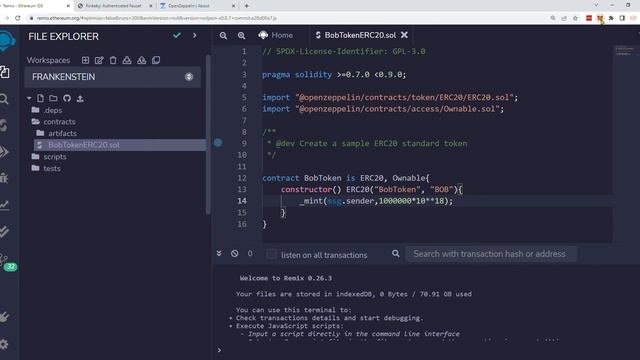Click the file explorer vertical scrollbar

(208, 135)
